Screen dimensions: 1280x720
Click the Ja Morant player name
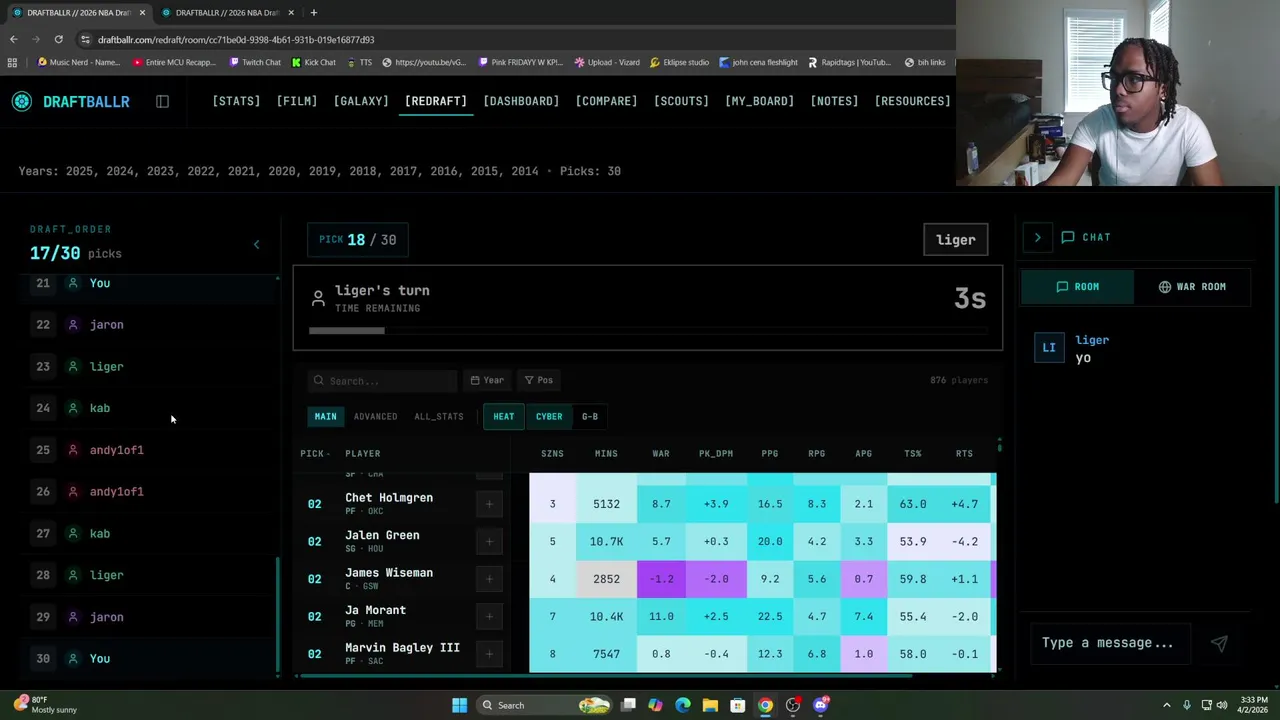coord(375,610)
